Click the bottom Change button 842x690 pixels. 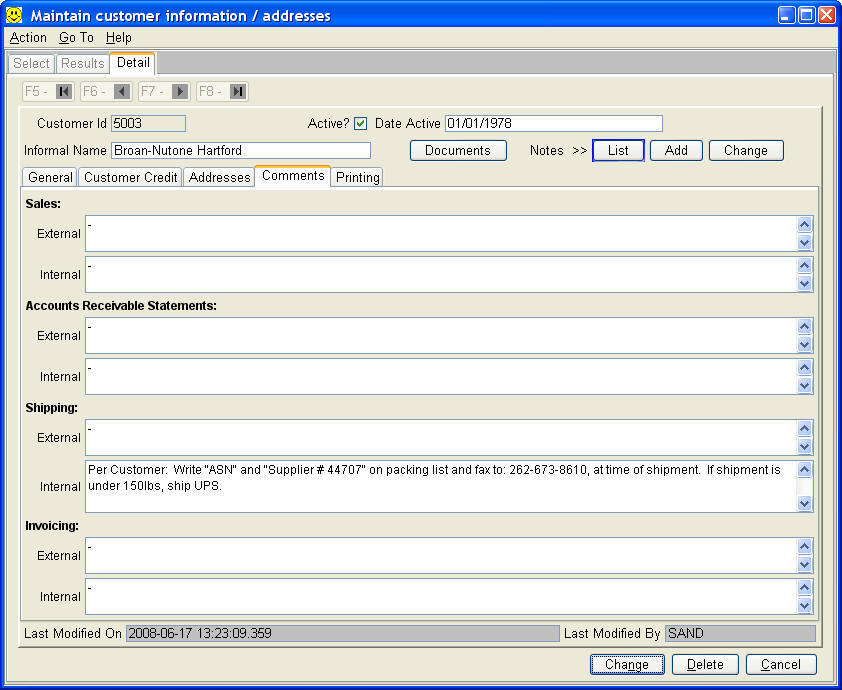[x=627, y=665]
